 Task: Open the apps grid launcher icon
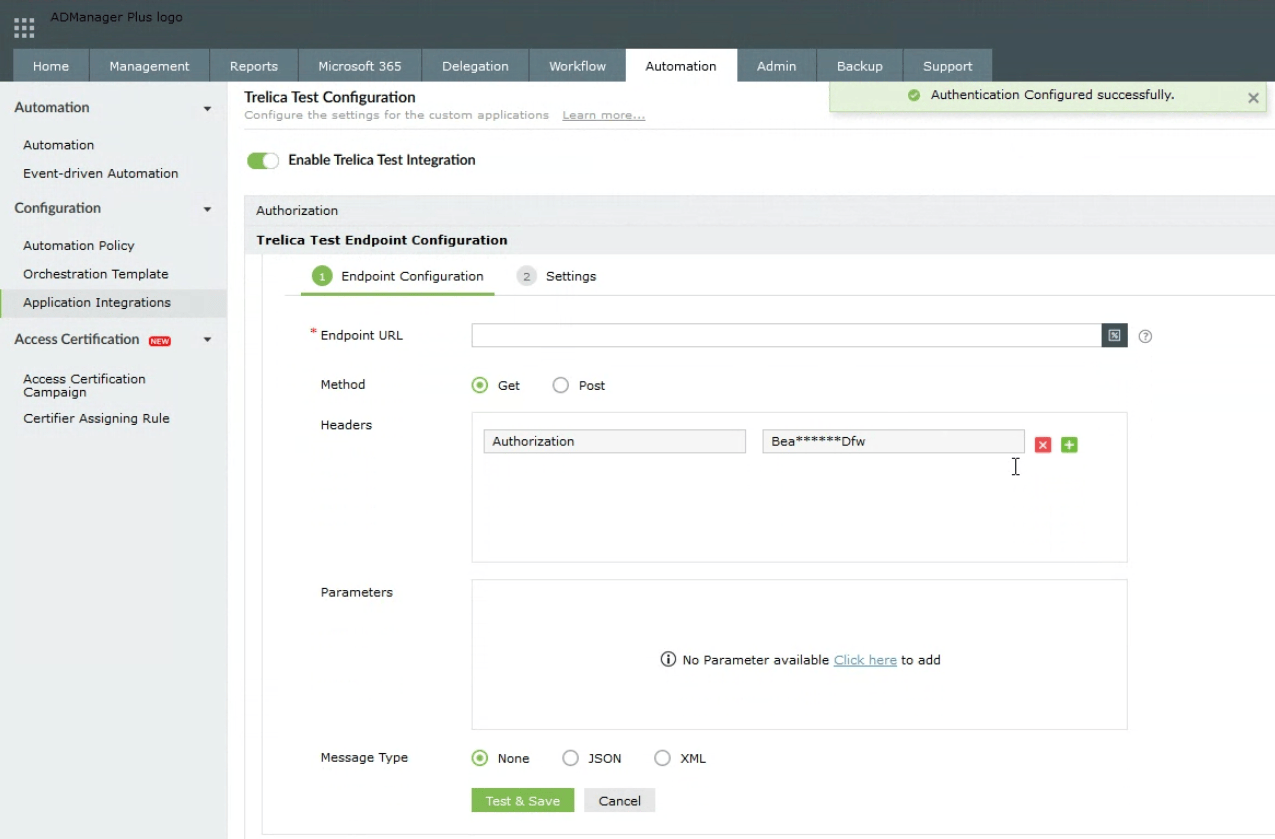24,27
